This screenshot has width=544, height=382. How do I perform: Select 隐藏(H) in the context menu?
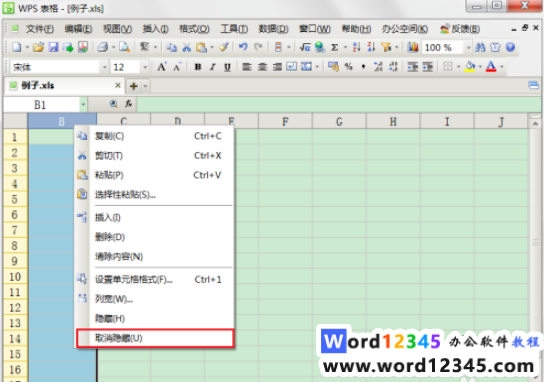155,318
